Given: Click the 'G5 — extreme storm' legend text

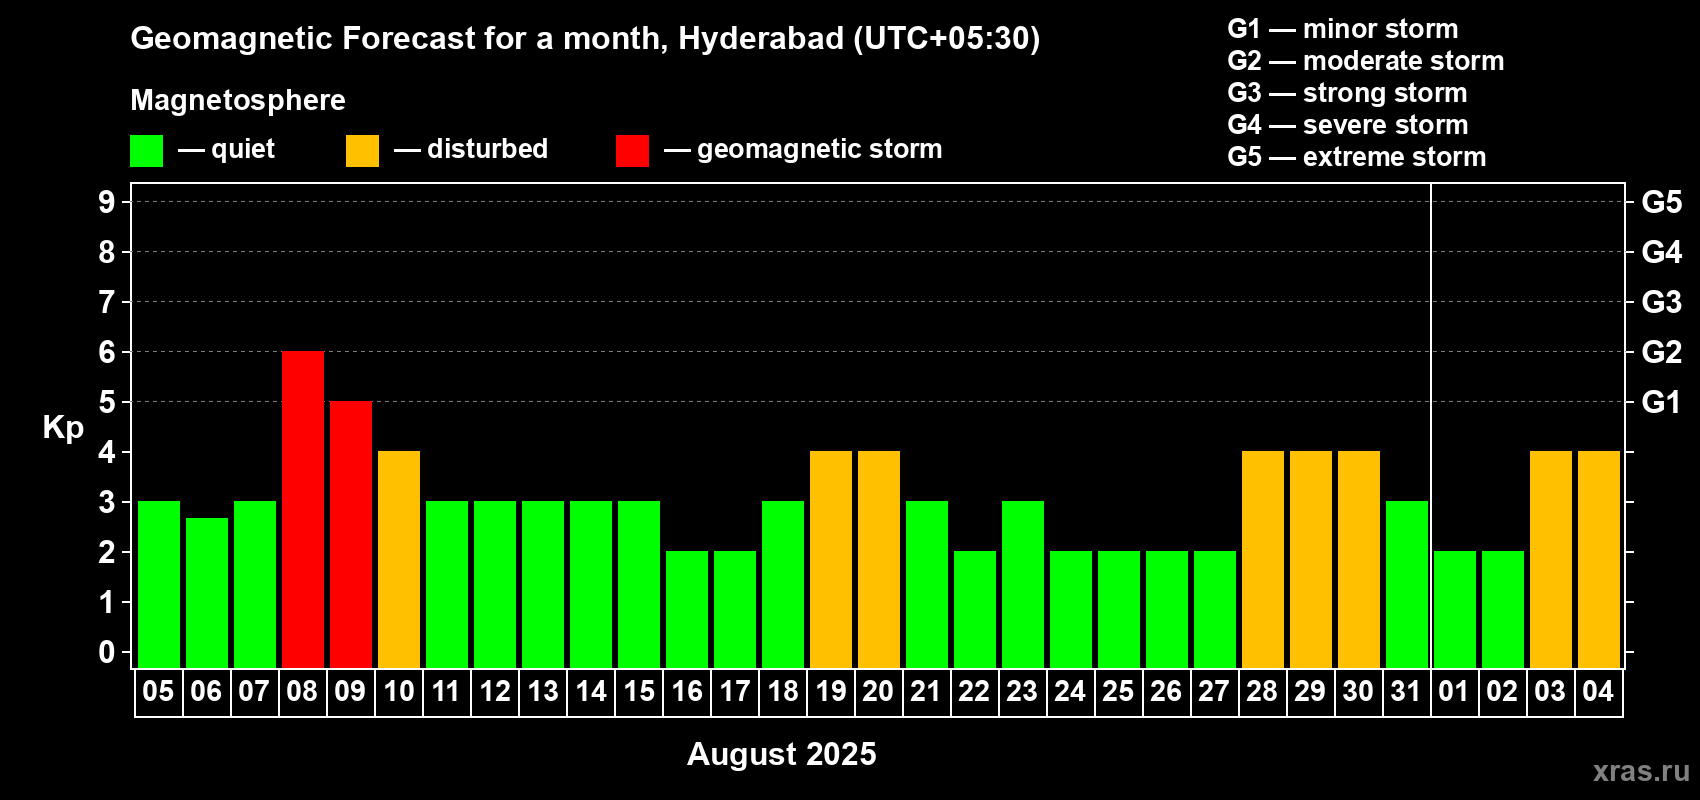Looking at the screenshot, I should (x=1357, y=157).
